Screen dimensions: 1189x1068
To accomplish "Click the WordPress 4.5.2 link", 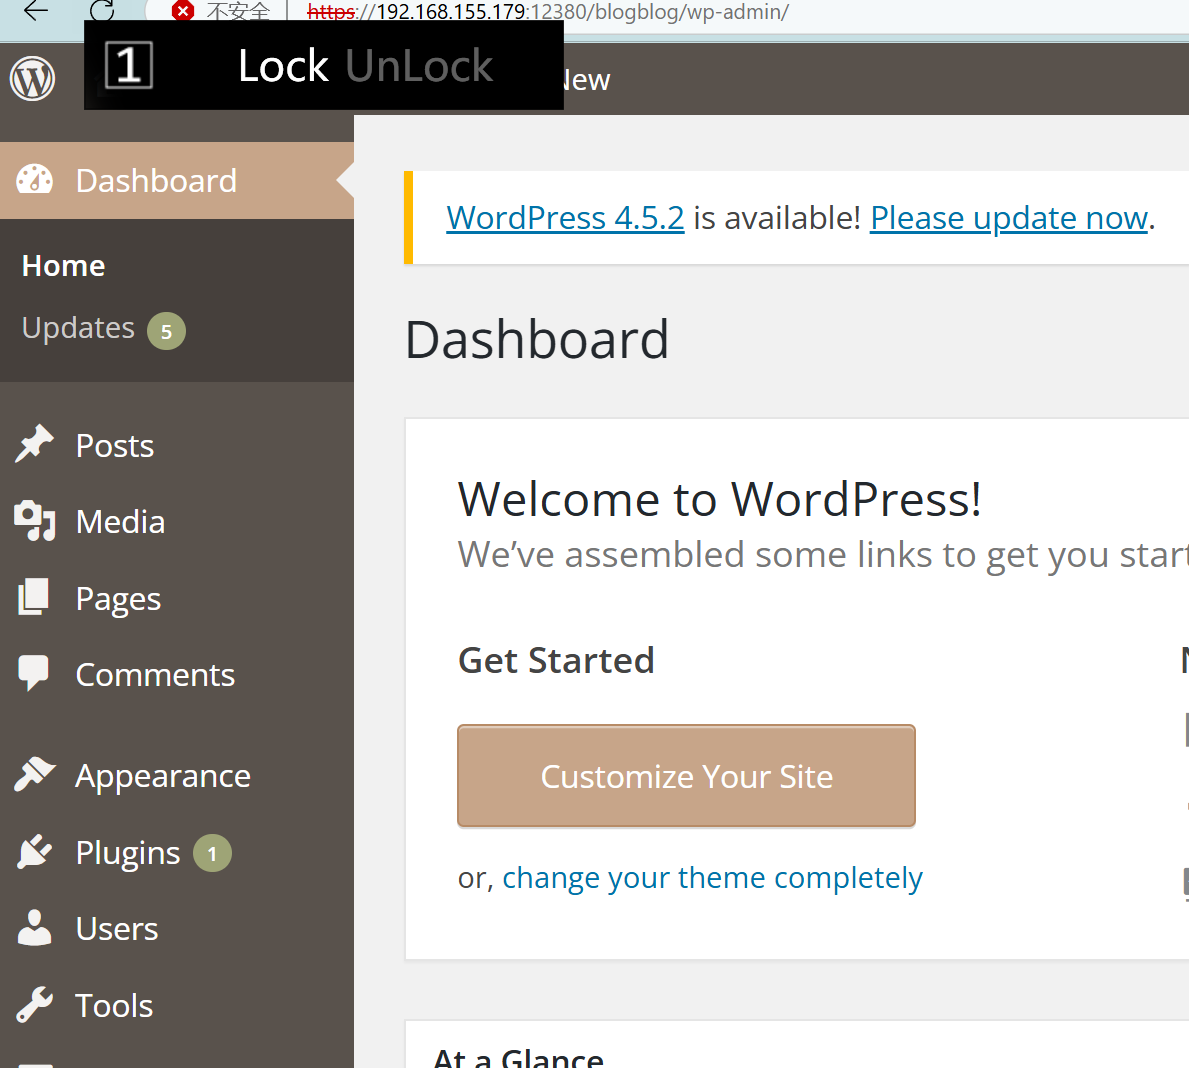I will coord(565,218).
